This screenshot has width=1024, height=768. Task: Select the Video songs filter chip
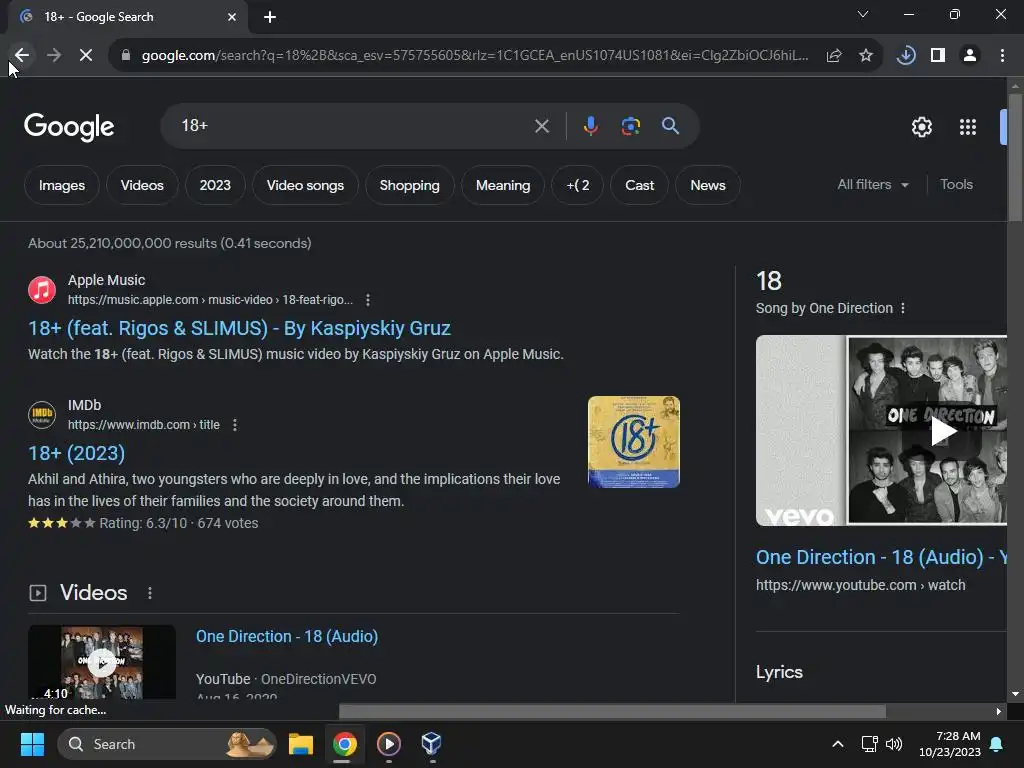coord(305,185)
